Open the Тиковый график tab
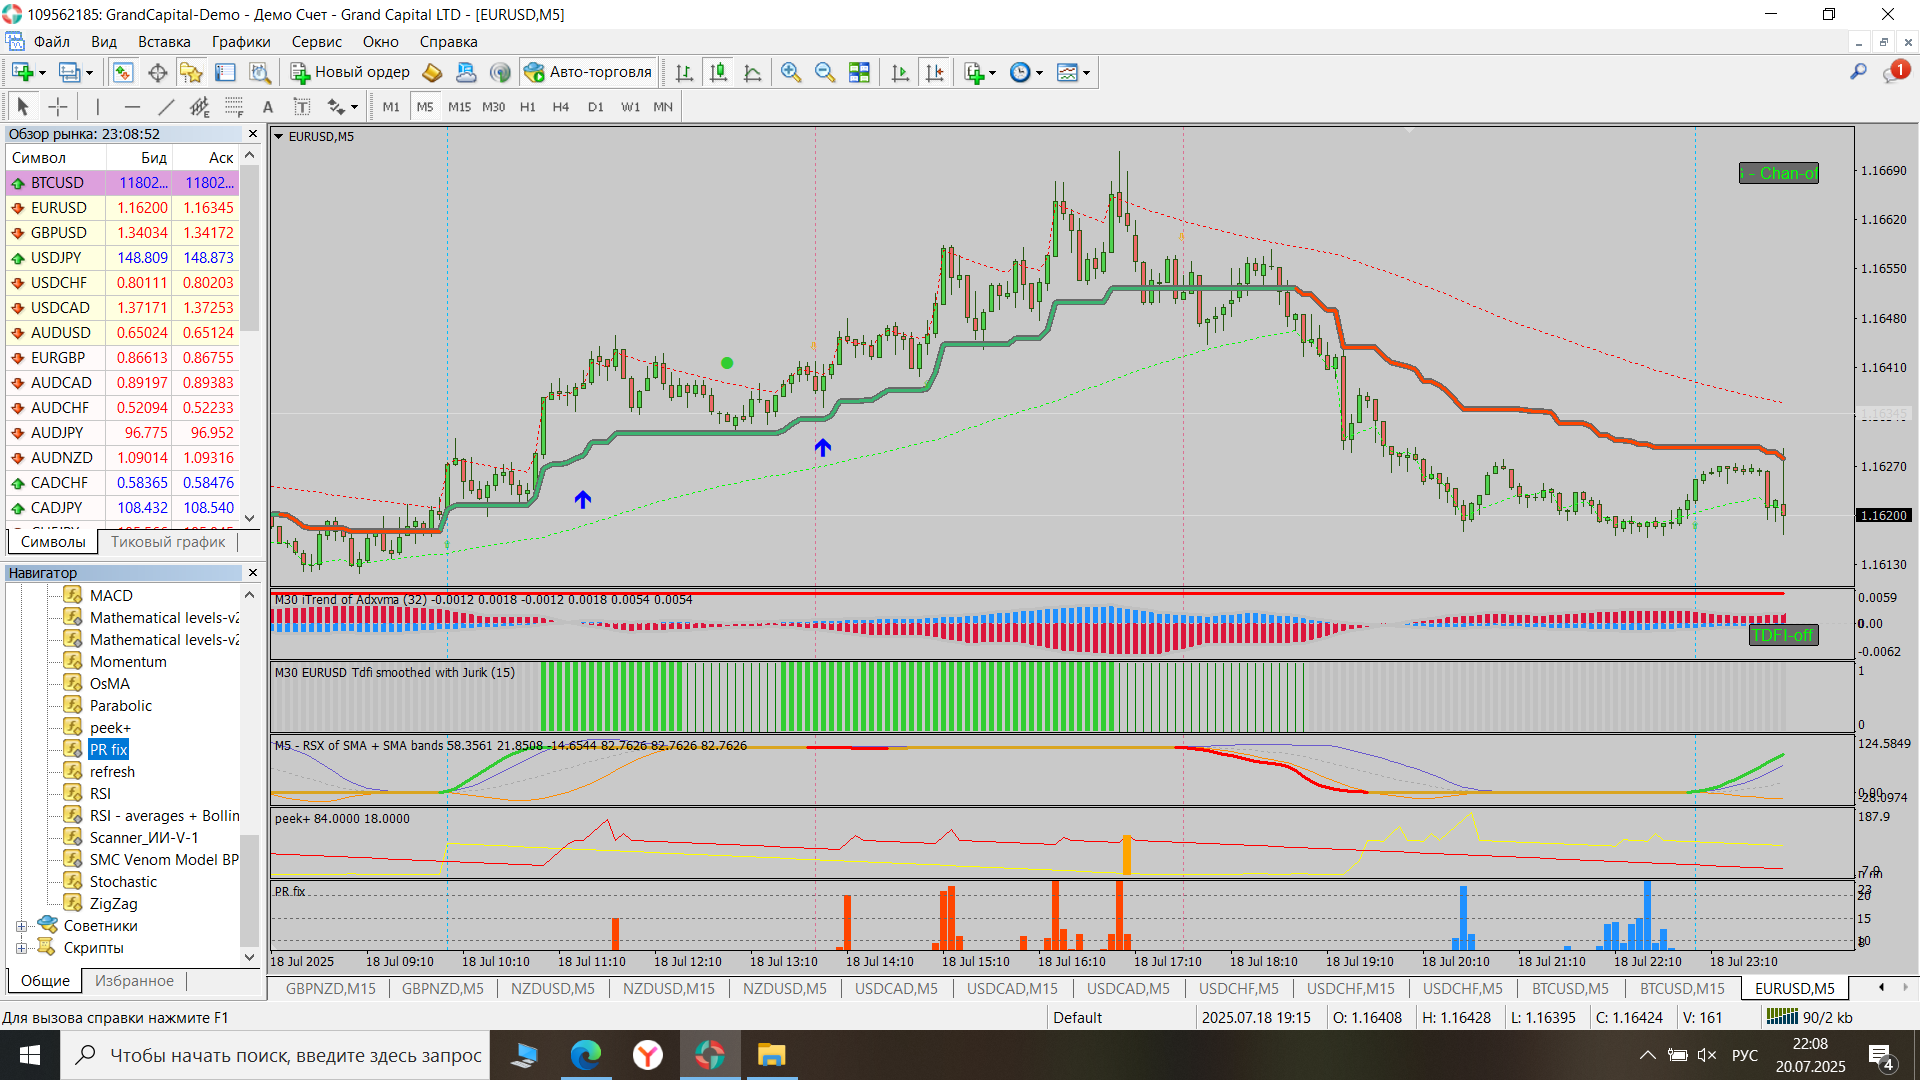 (x=168, y=542)
